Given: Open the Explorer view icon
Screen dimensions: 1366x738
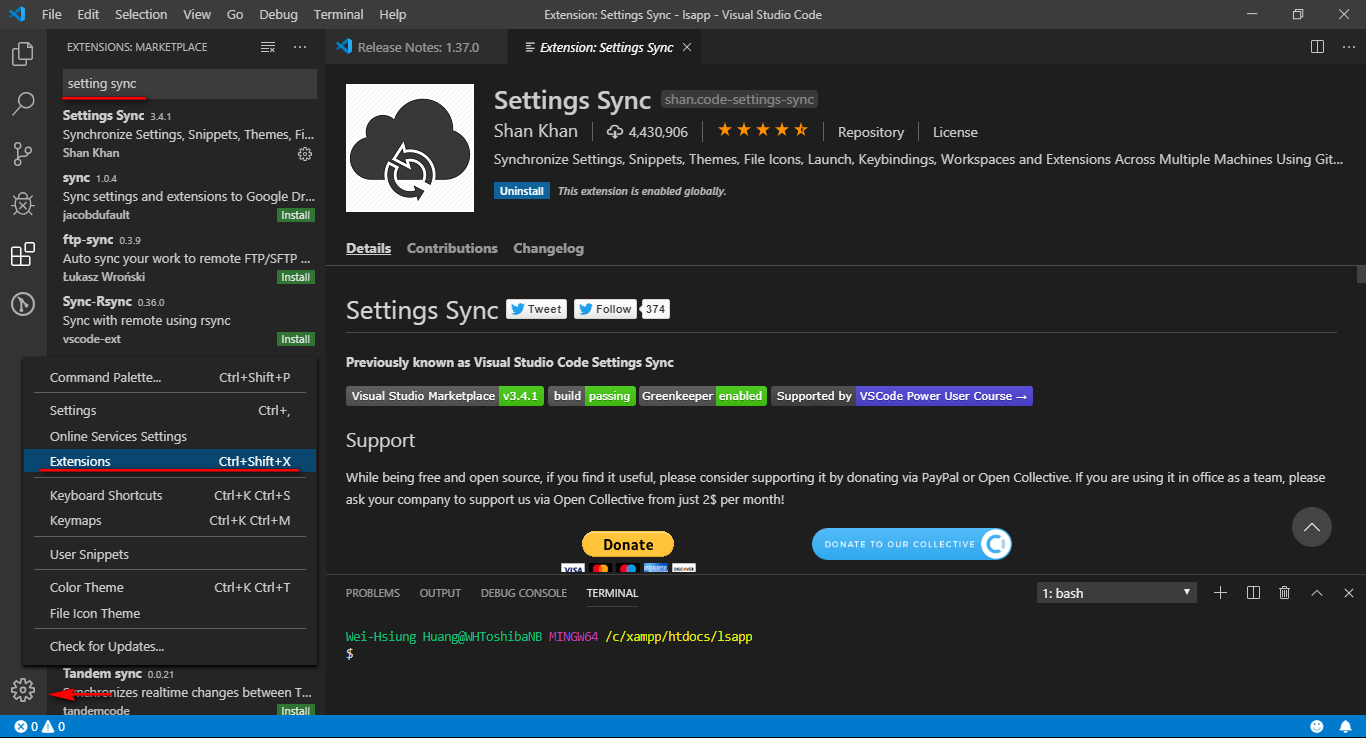Looking at the screenshot, I should (x=22, y=53).
